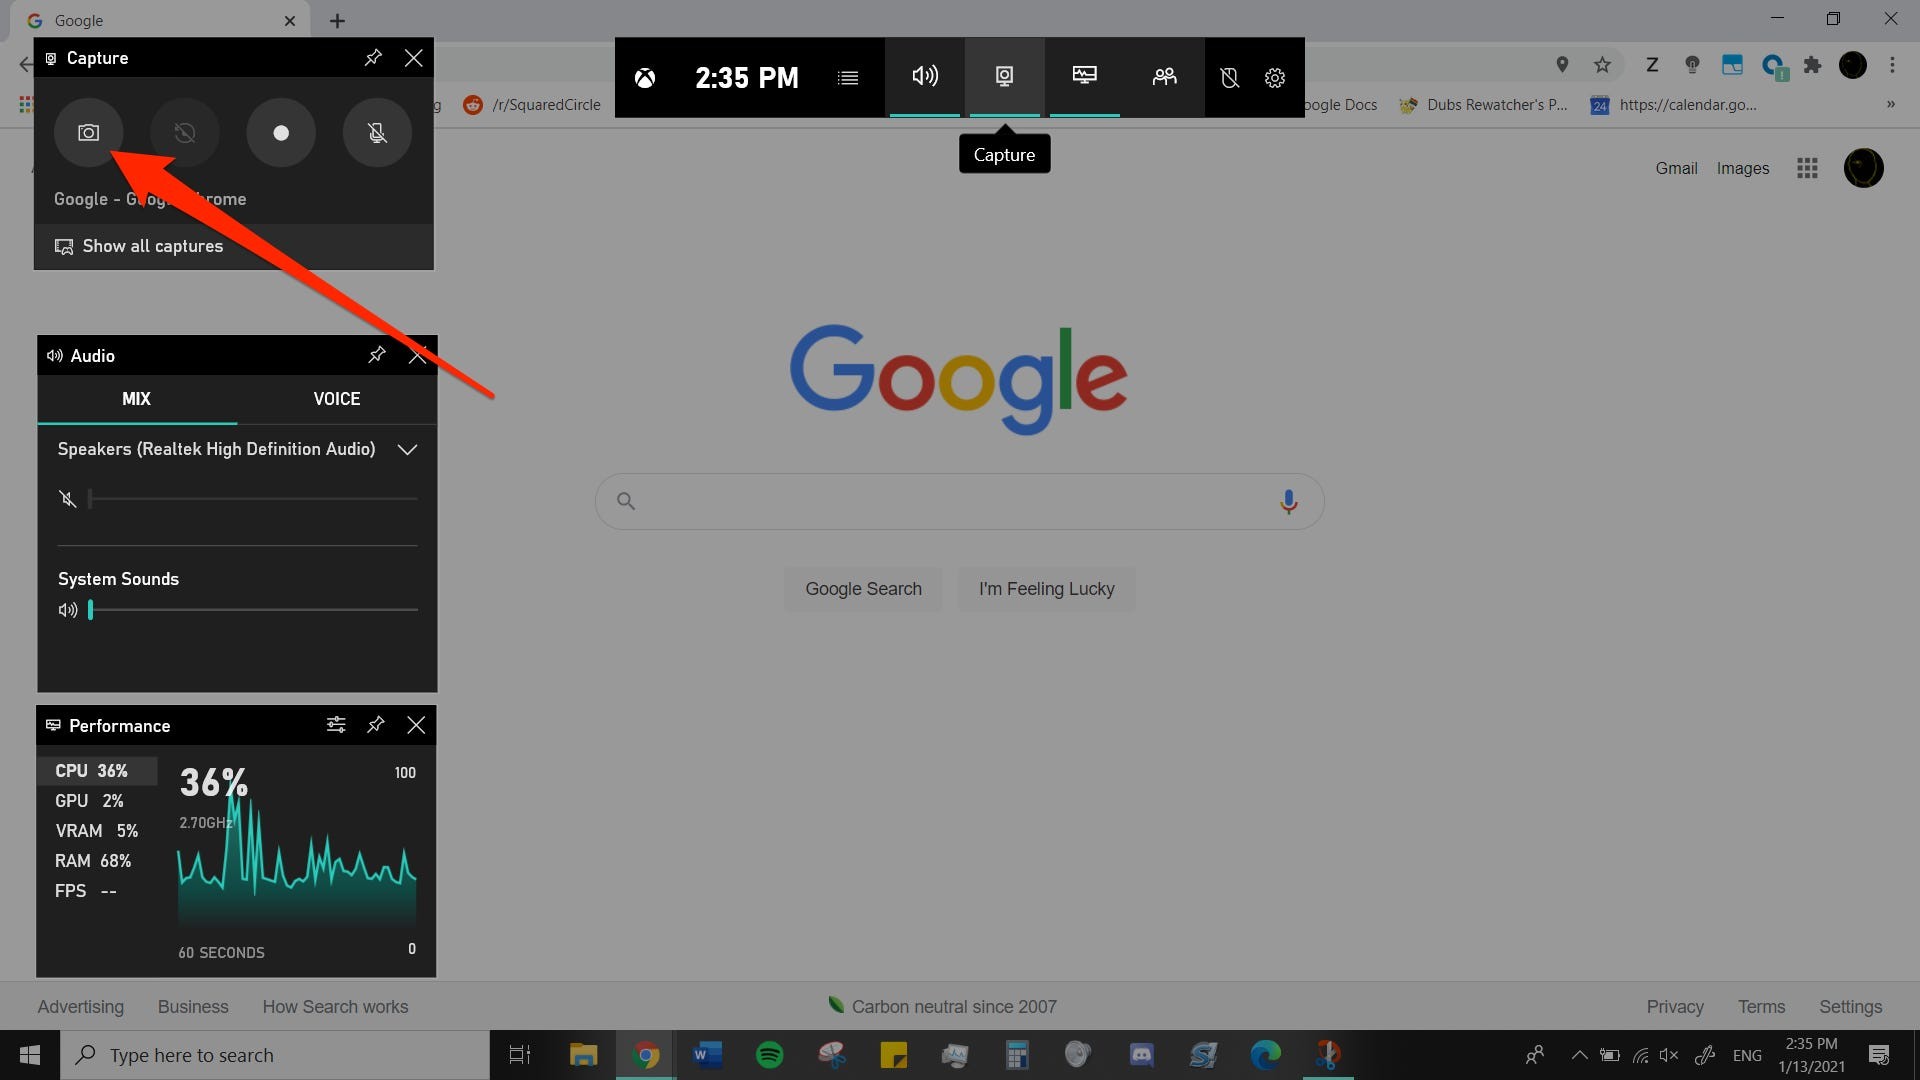This screenshot has height=1080, width=1920.
Task: Open the Privacy footer link
Action: [1675, 1007]
